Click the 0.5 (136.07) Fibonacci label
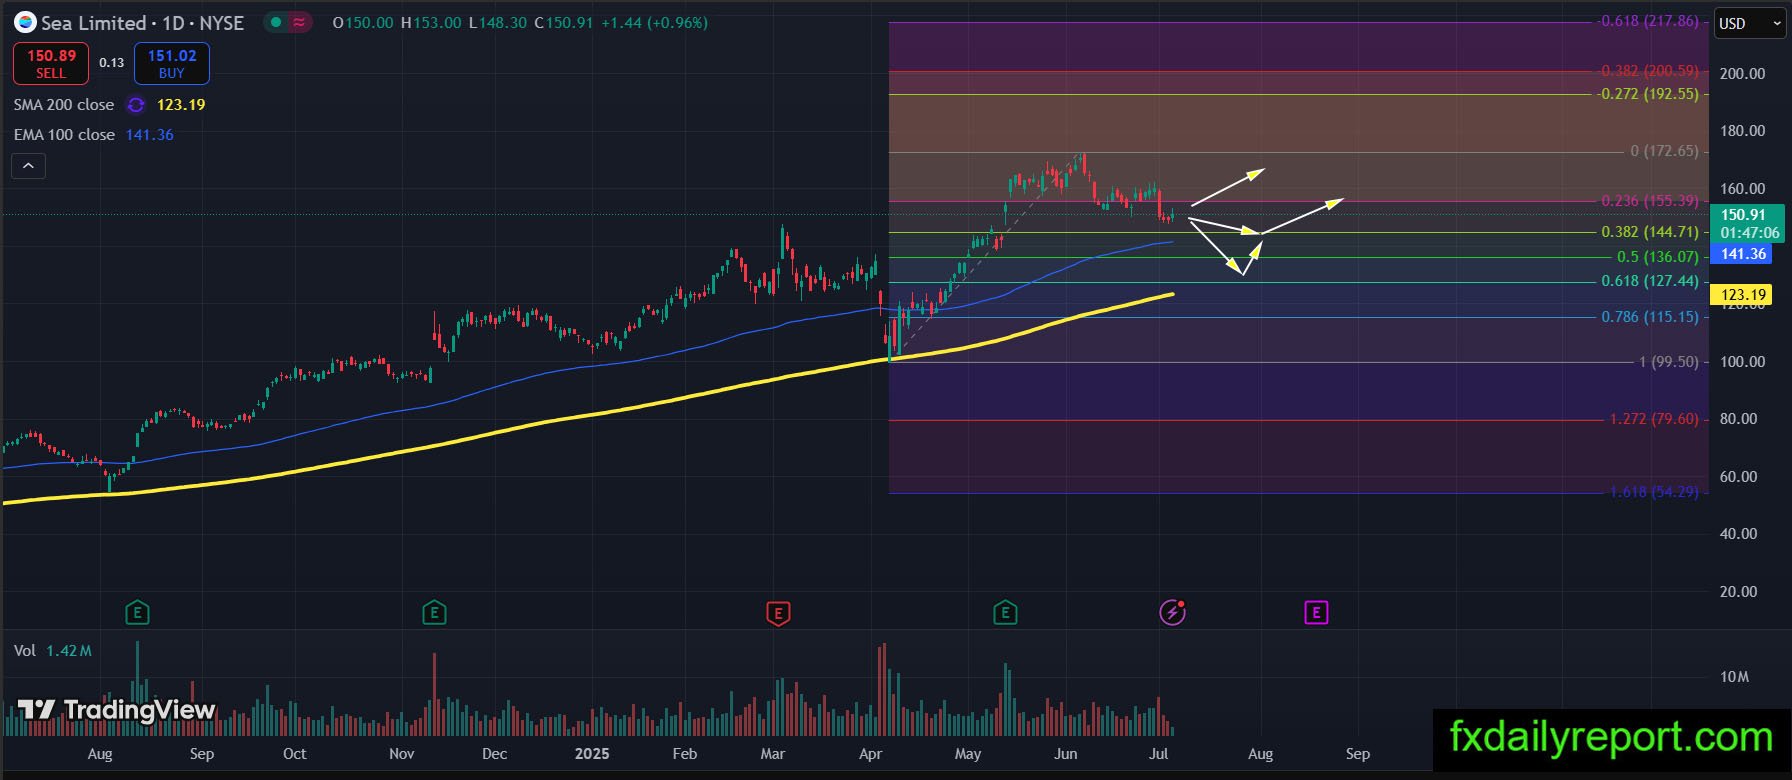This screenshot has width=1792, height=780. click(x=1658, y=257)
